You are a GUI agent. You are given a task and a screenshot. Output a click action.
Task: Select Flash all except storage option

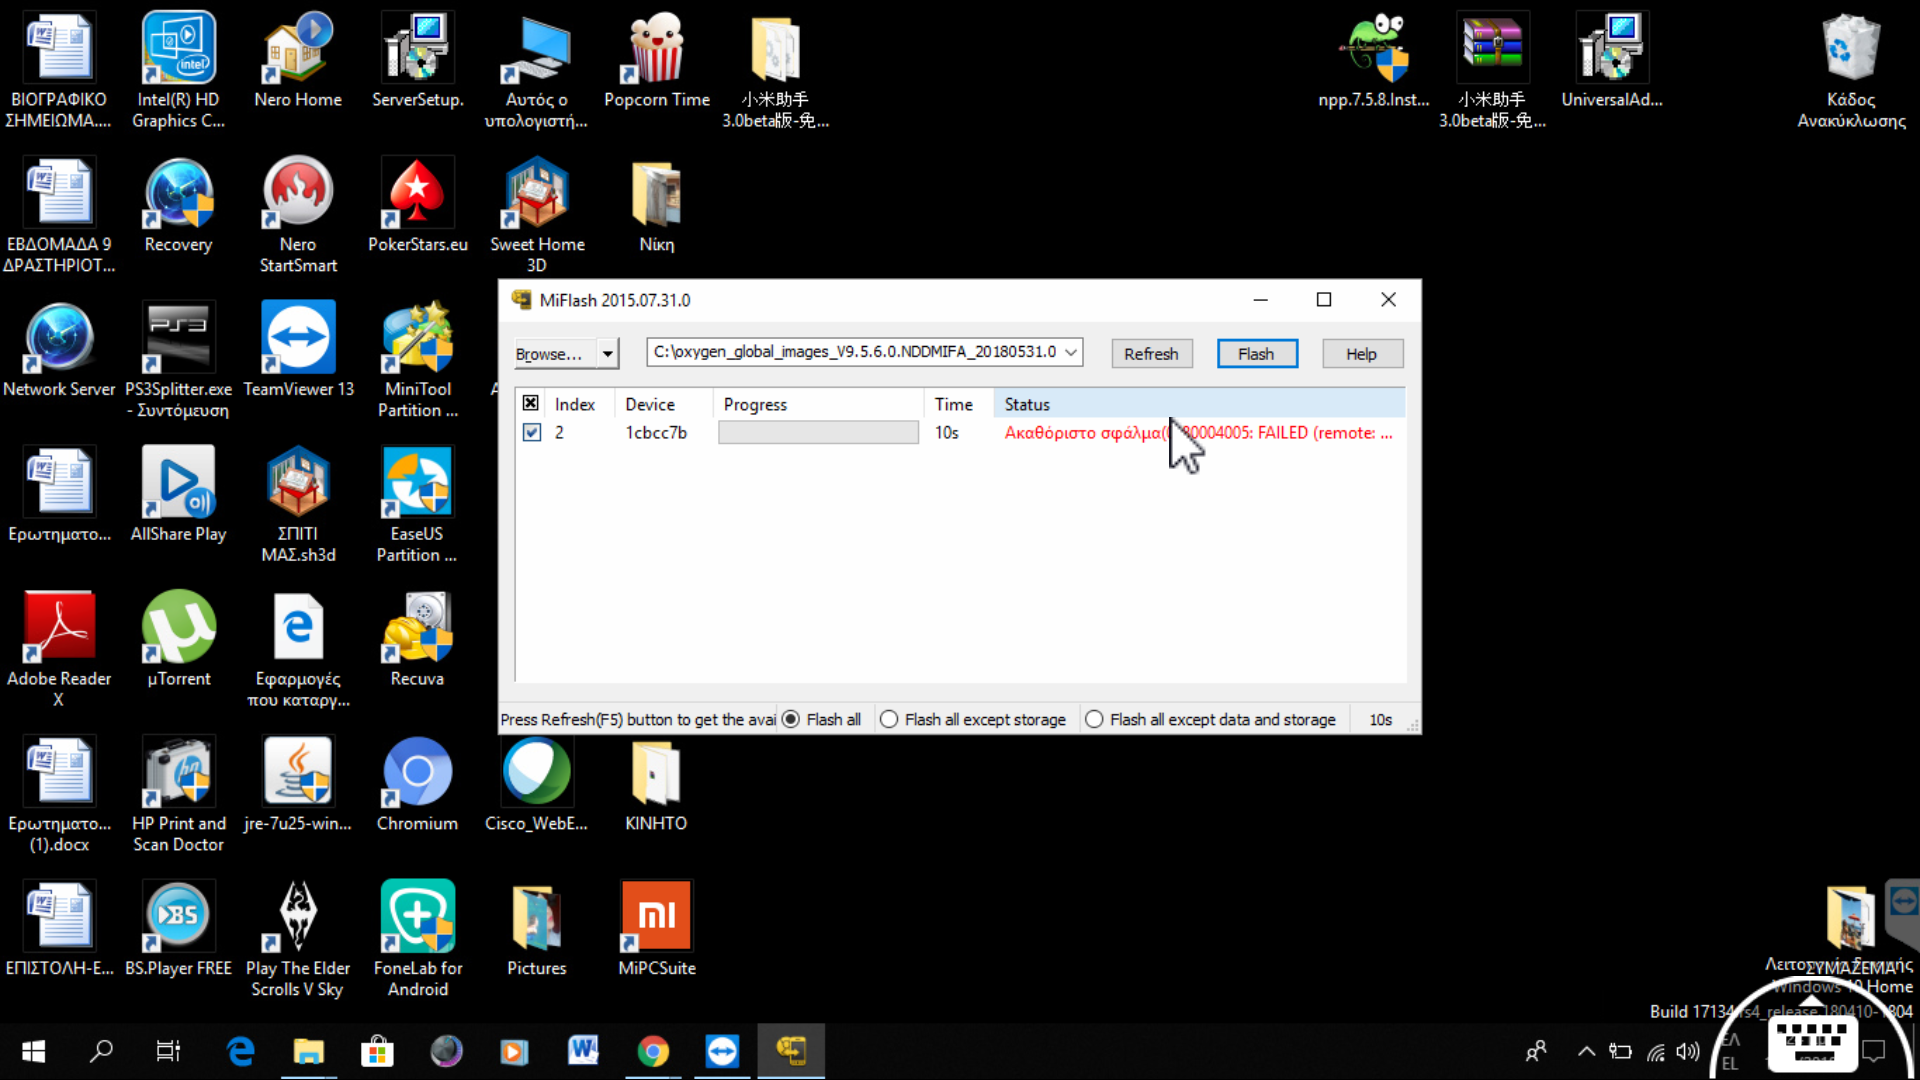tap(889, 719)
